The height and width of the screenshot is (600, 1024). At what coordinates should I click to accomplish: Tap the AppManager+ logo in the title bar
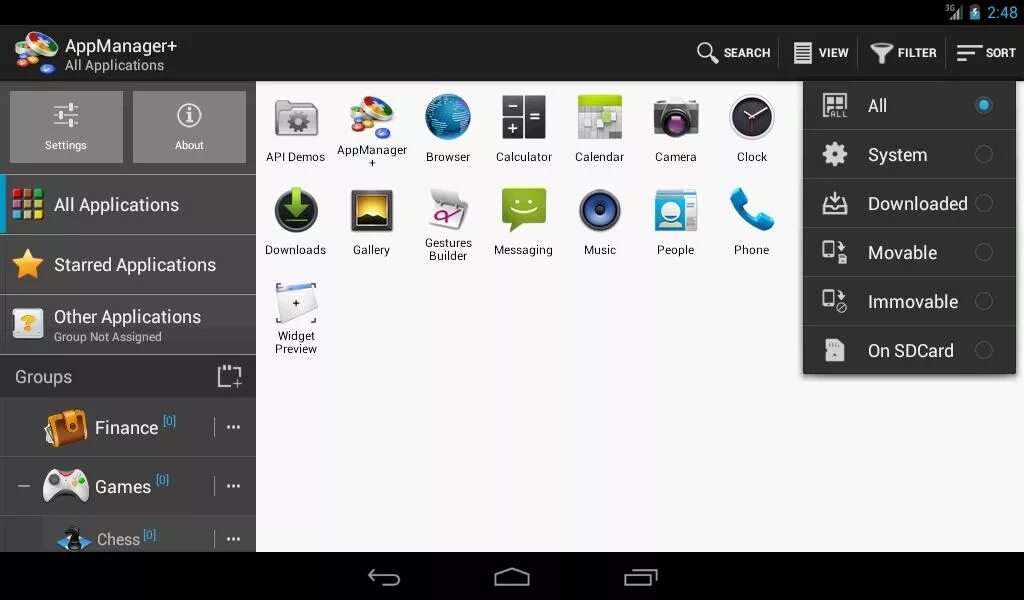tap(37, 53)
